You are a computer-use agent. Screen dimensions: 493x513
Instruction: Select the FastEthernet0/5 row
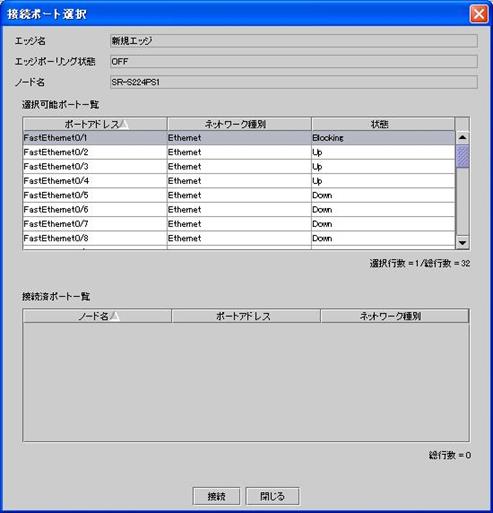click(x=239, y=195)
